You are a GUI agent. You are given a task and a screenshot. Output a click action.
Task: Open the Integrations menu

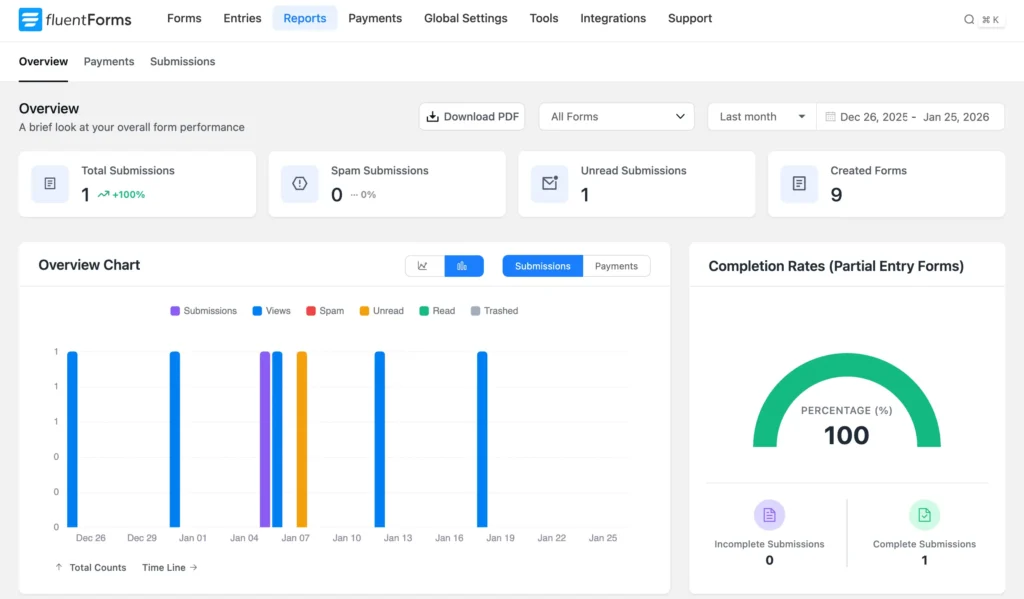(613, 18)
